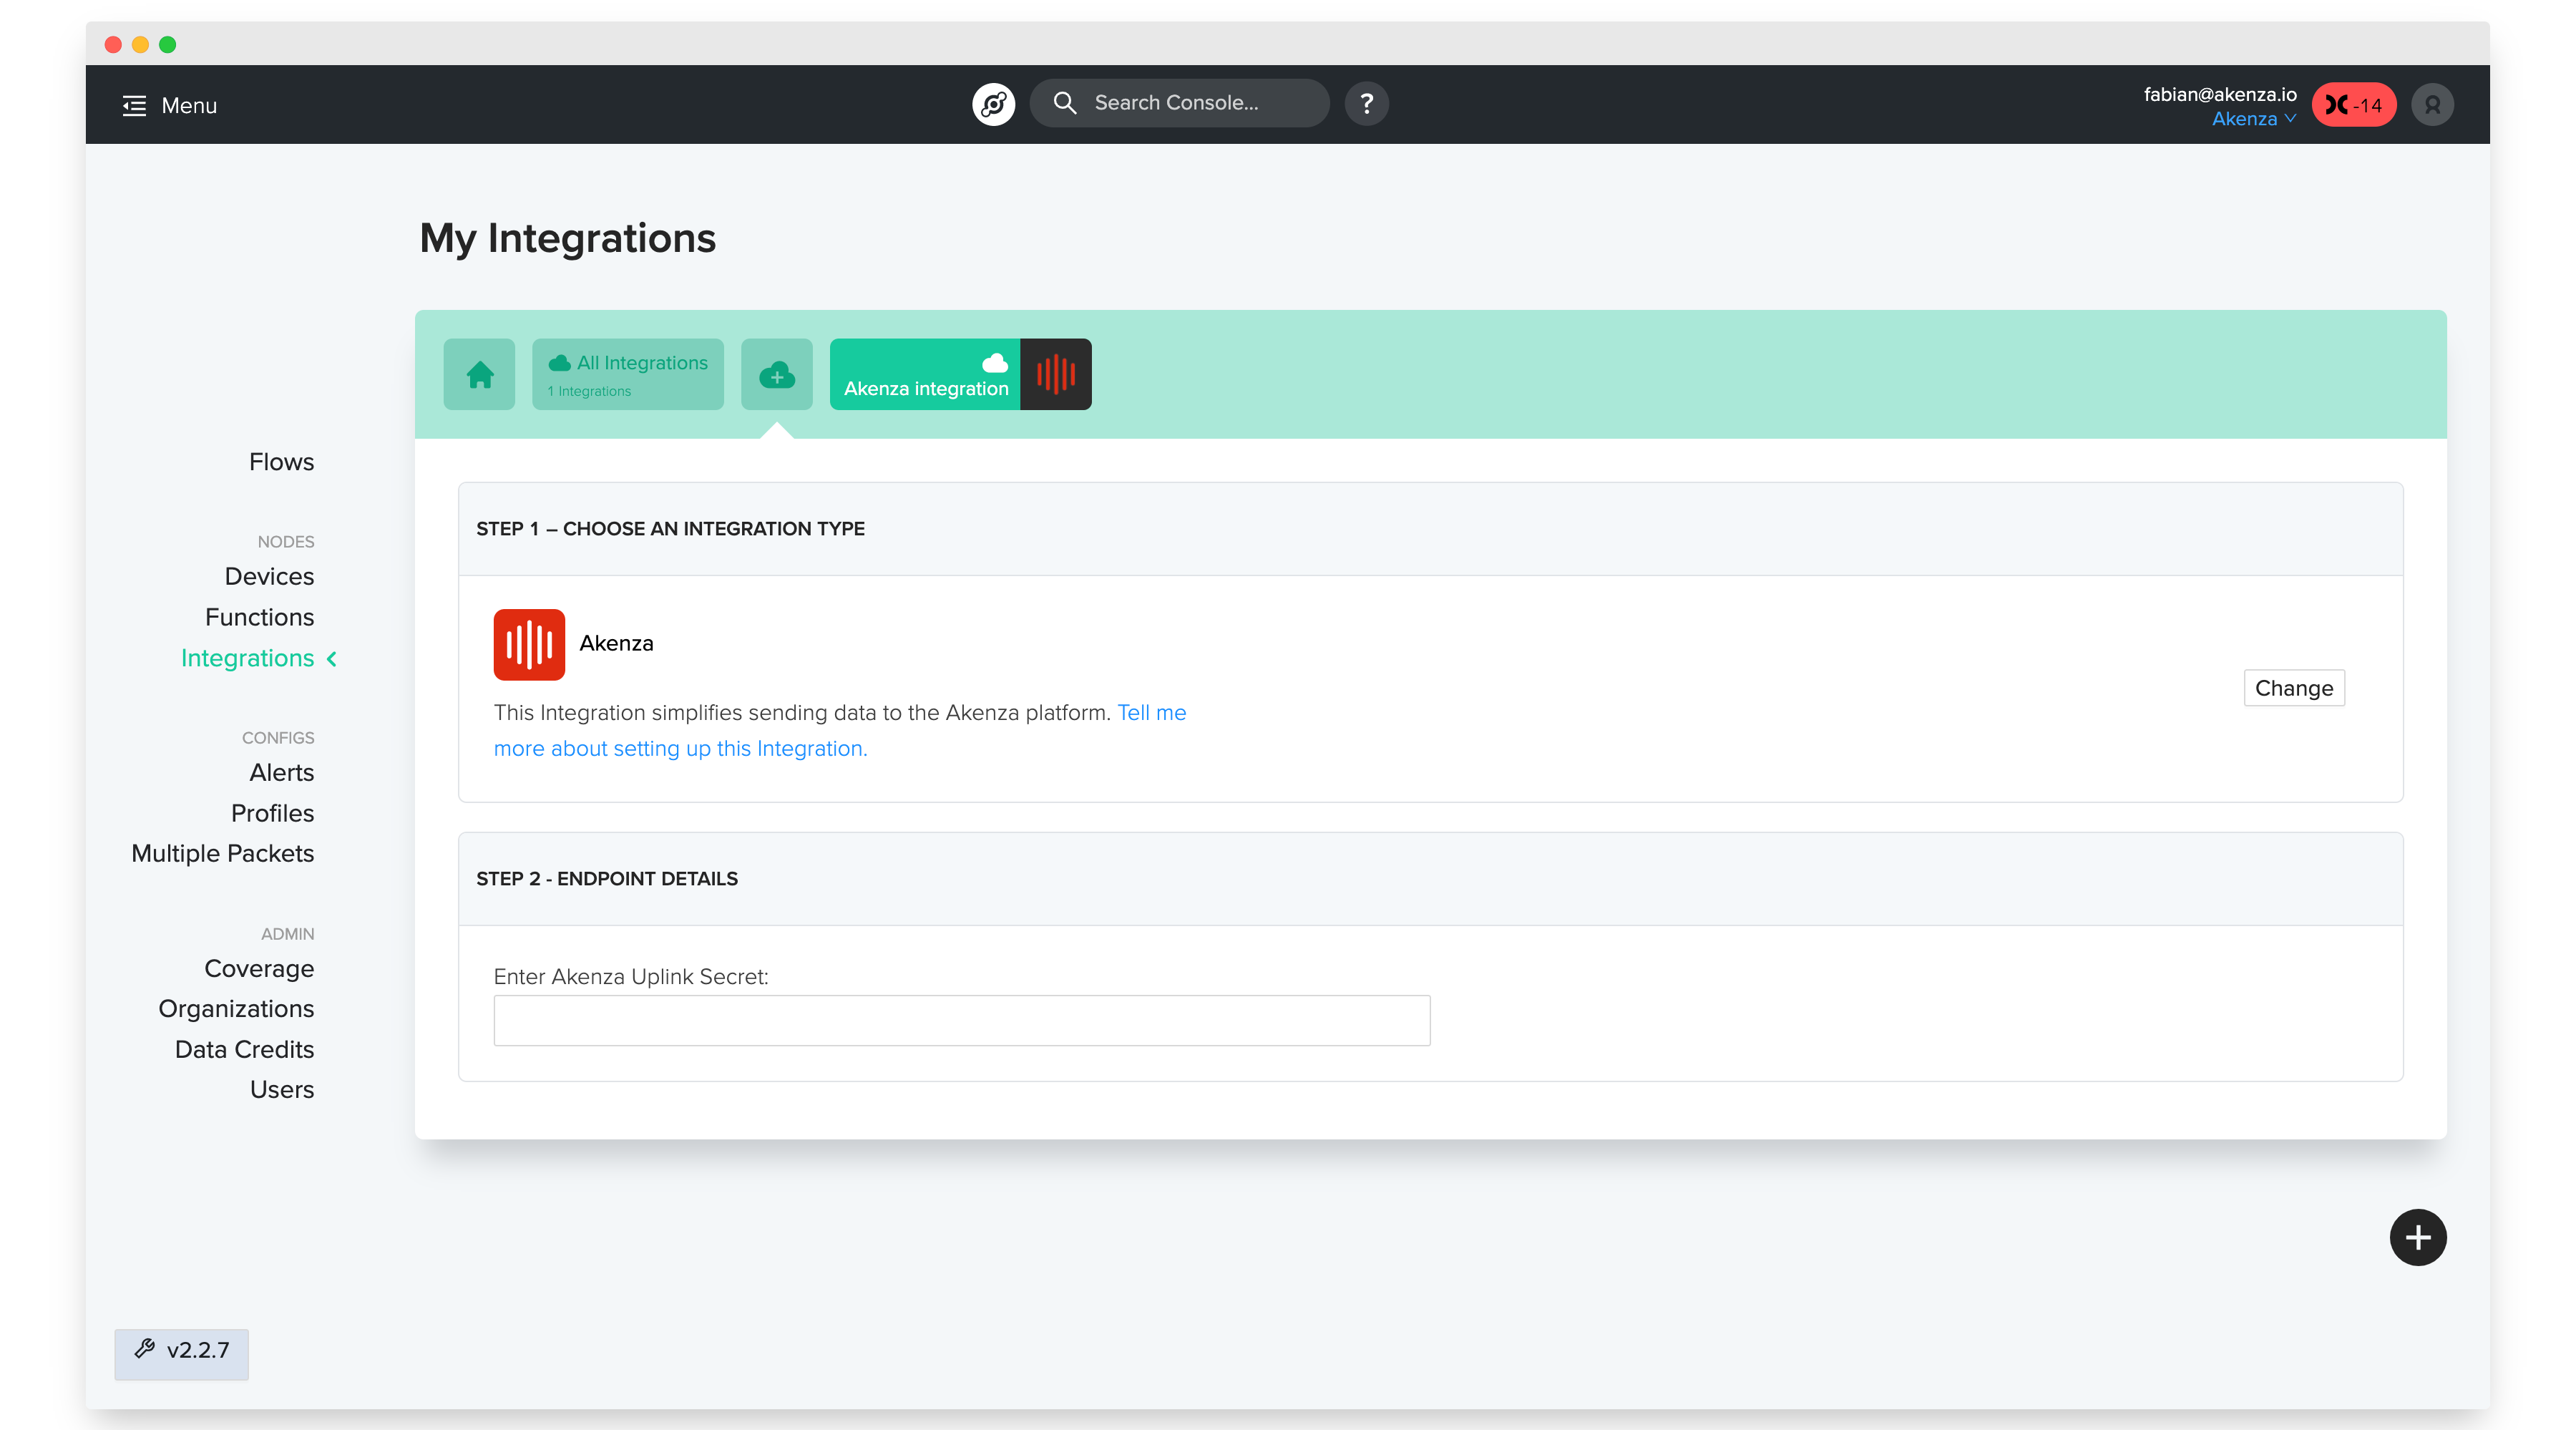Click the search magnifier icon
2576x1430 pixels.
pos(1065,103)
